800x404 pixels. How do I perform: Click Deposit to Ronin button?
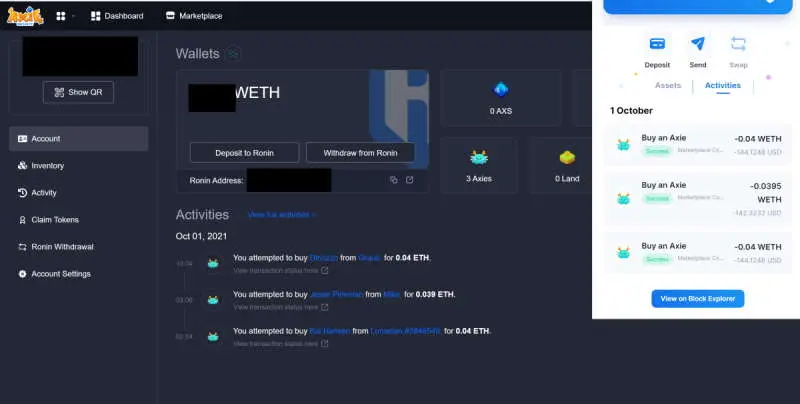(x=244, y=153)
